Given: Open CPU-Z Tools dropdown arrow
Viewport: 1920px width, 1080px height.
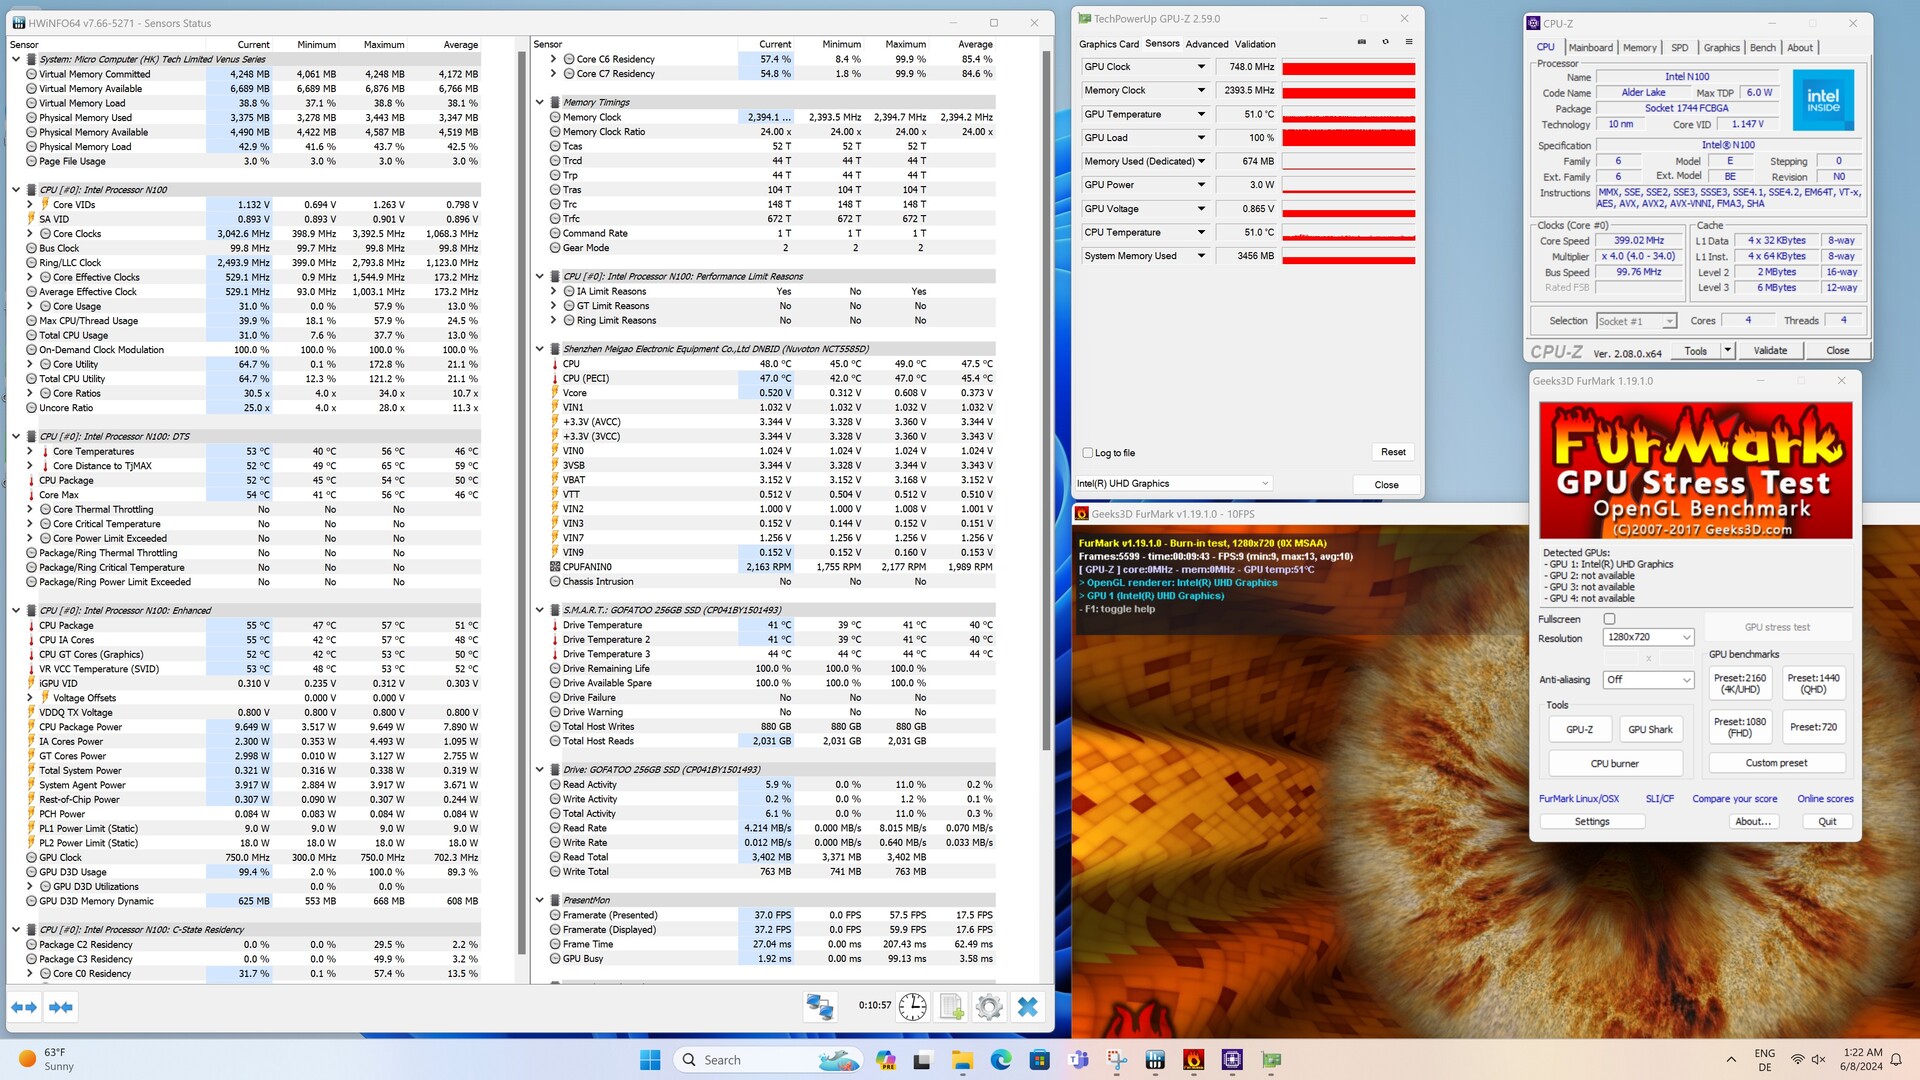Looking at the screenshot, I should pos(1727,350).
